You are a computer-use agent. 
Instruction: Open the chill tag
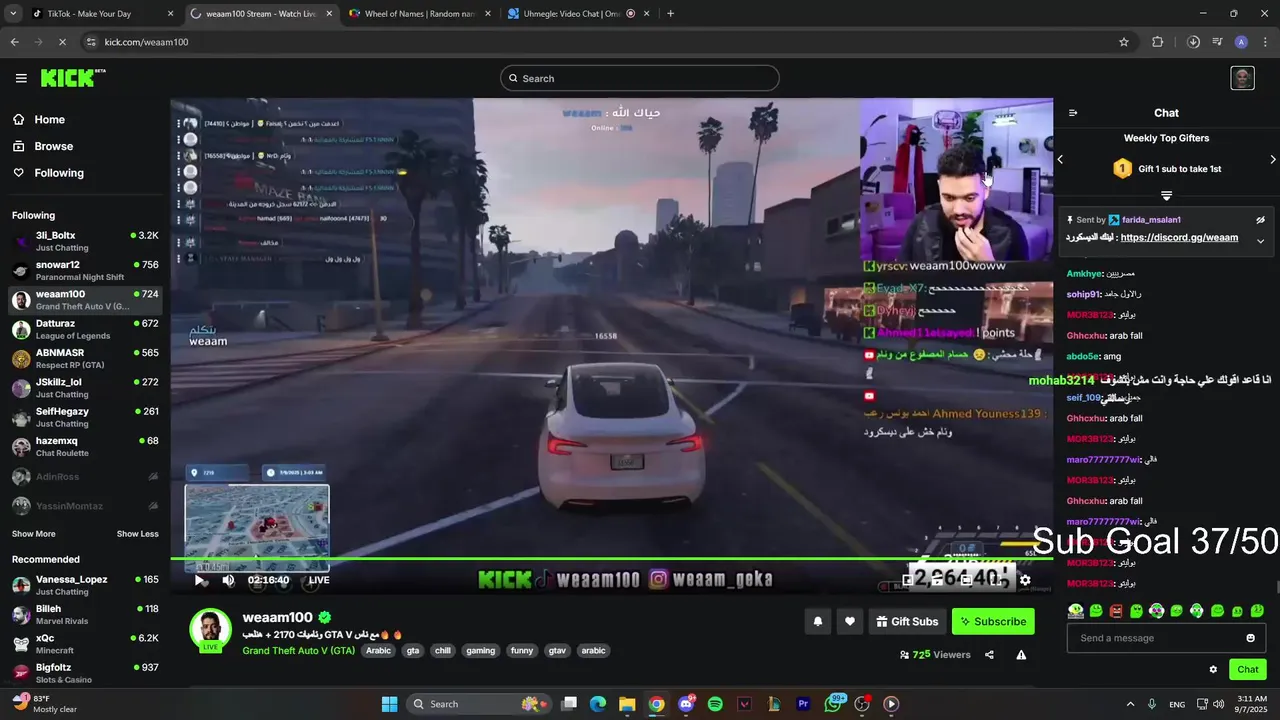point(443,651)
